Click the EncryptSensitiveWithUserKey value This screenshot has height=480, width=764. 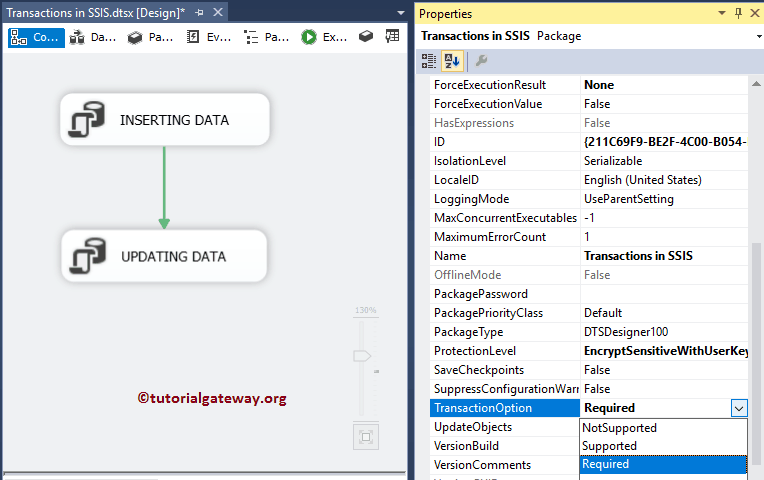coord(664,351)
